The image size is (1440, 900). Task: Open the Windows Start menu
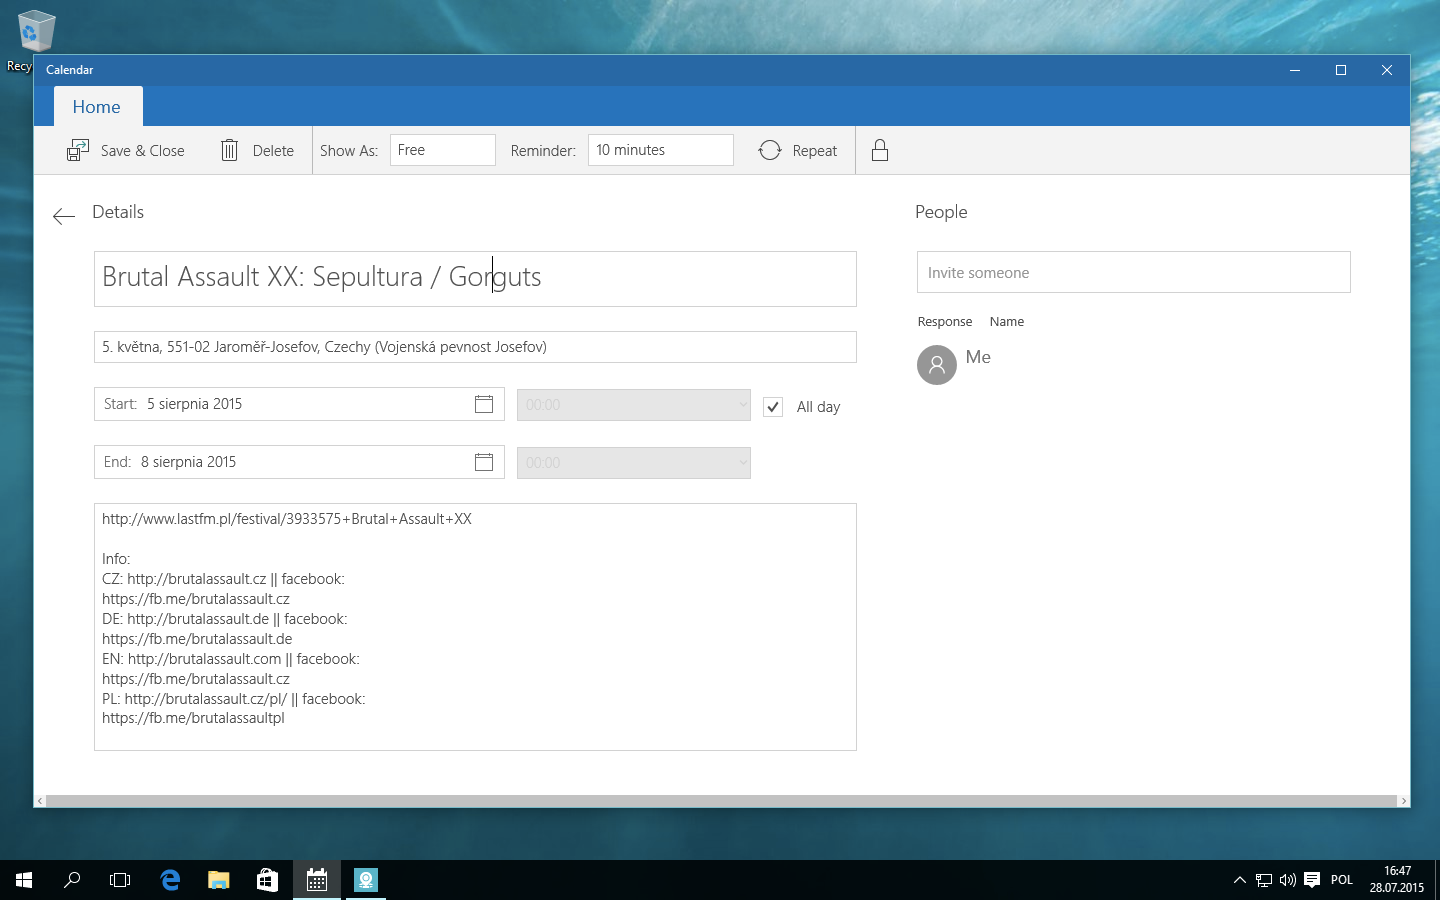tap(24, 880)
